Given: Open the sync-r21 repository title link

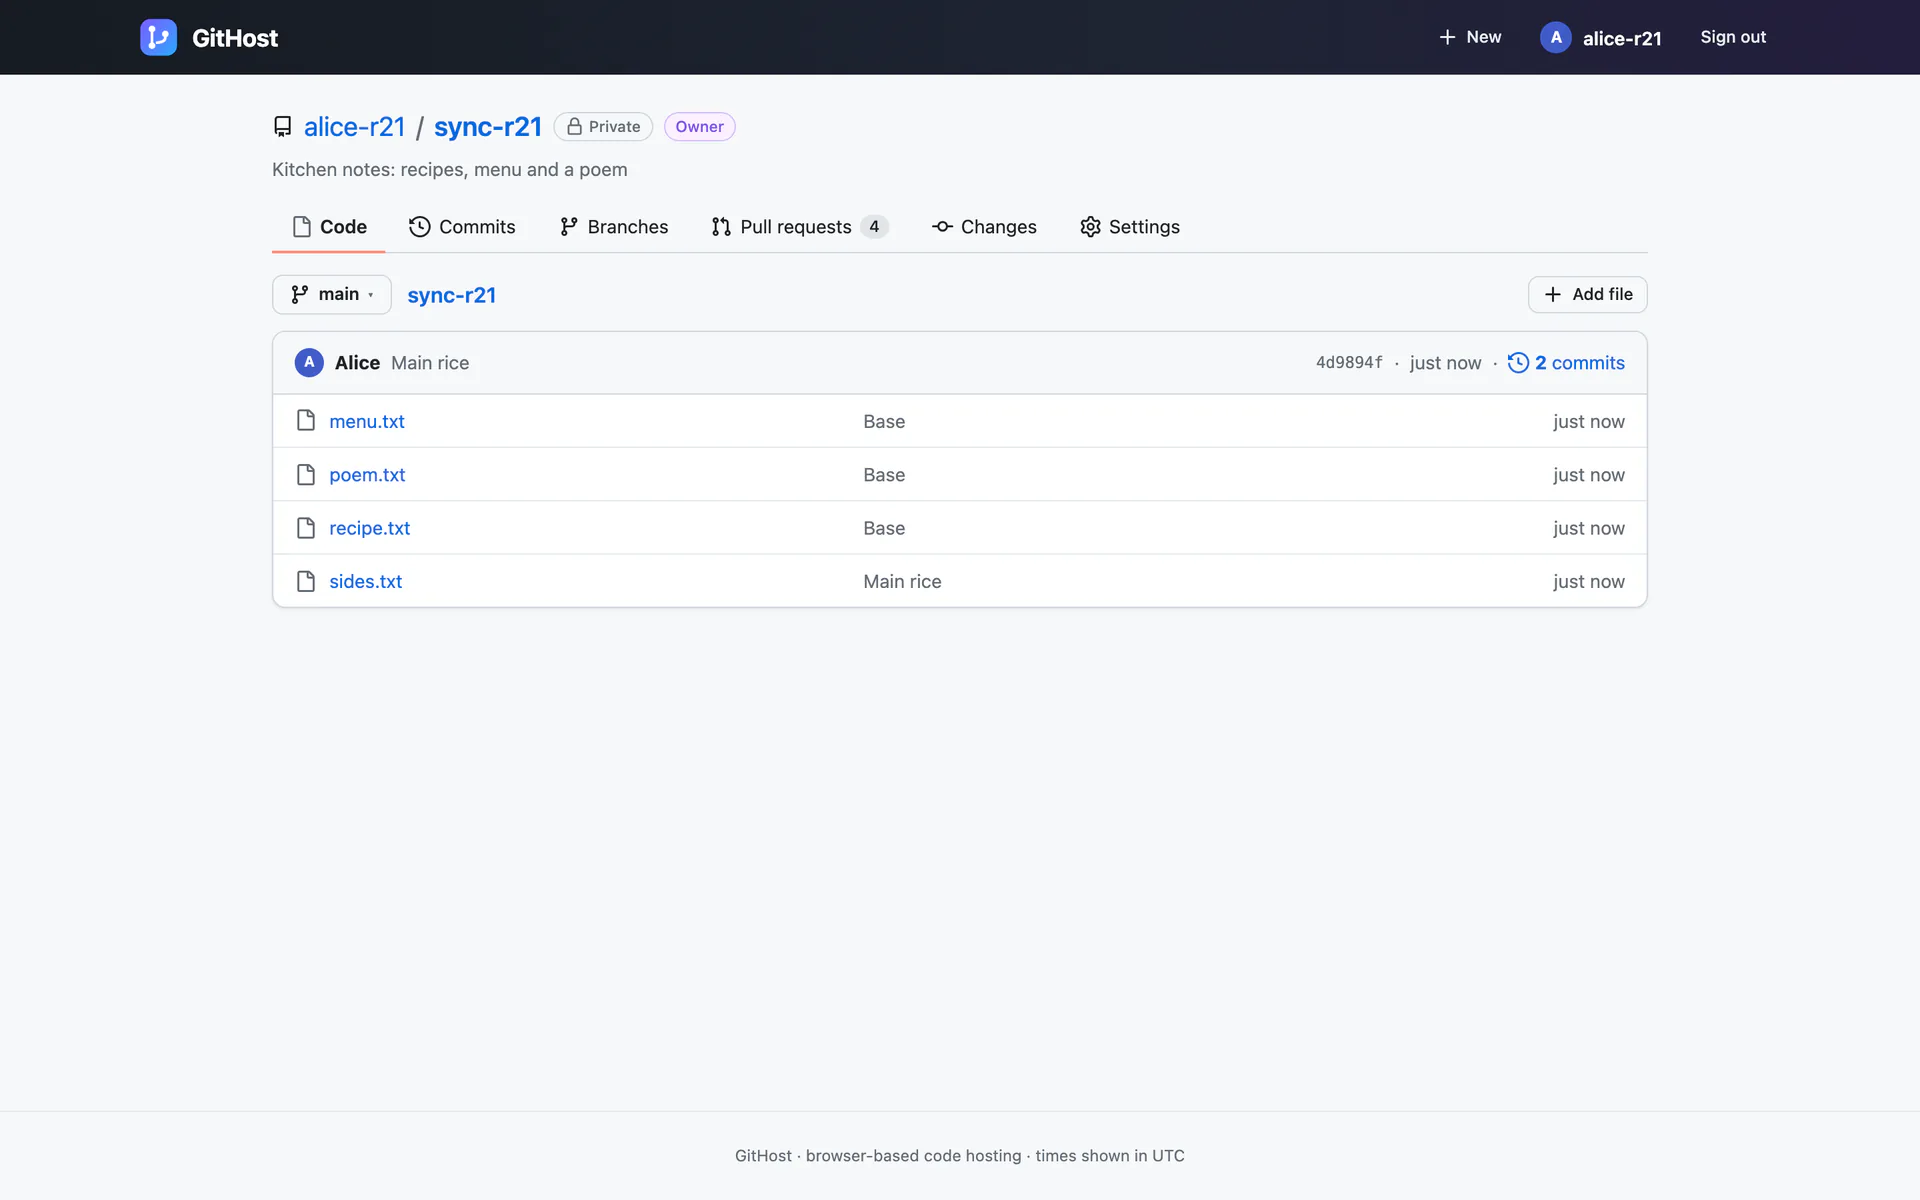Looking at the screenshot, I should tap(488, 127).
